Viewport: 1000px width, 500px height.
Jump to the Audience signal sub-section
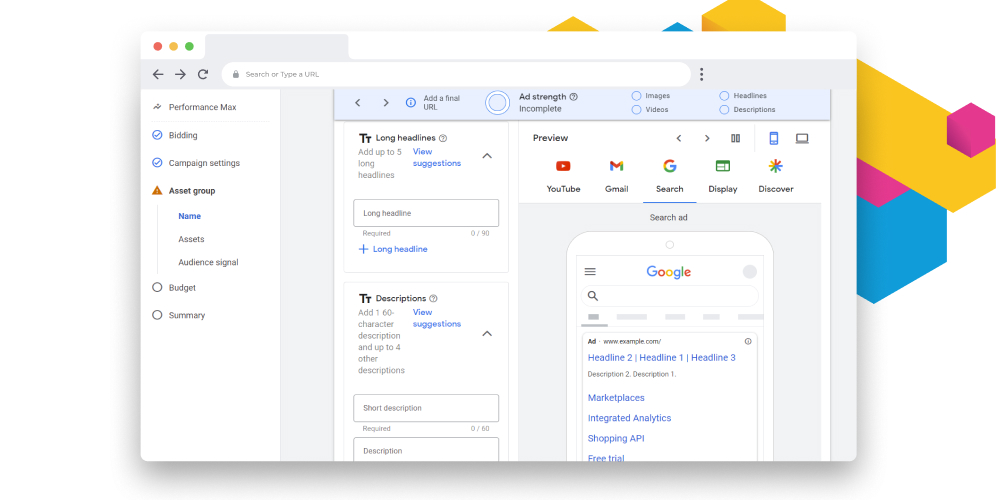[x=208, y=262]
